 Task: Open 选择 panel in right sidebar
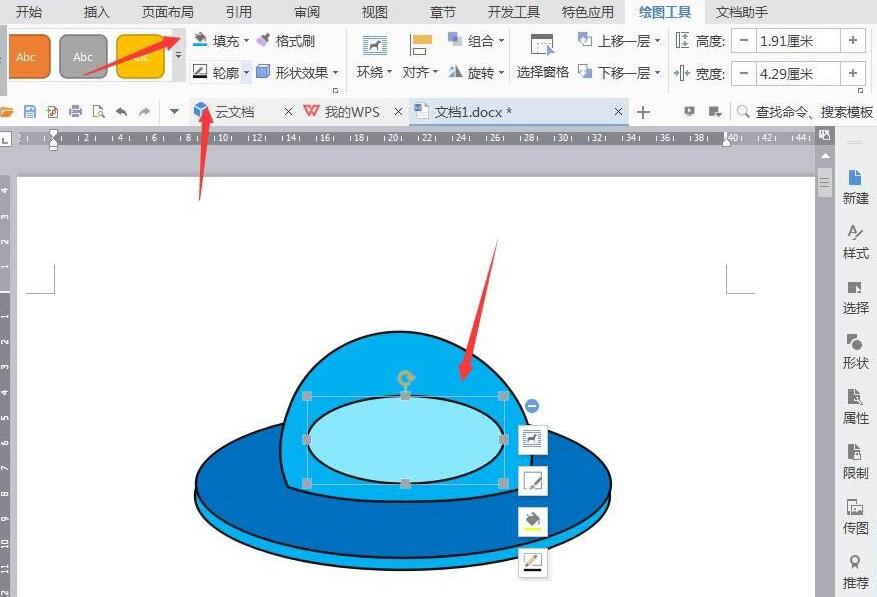pos(855,297)
